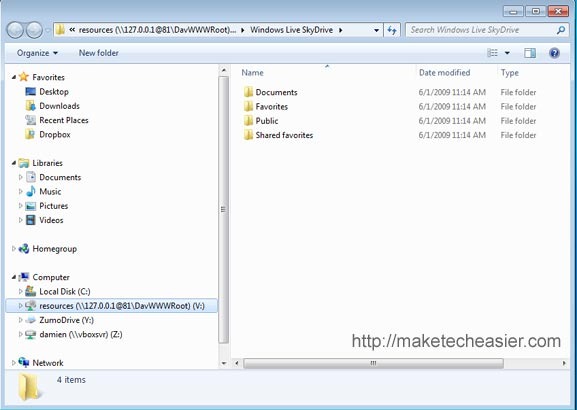
Task: Click the Network globe icon
Action: click(24, 363)
